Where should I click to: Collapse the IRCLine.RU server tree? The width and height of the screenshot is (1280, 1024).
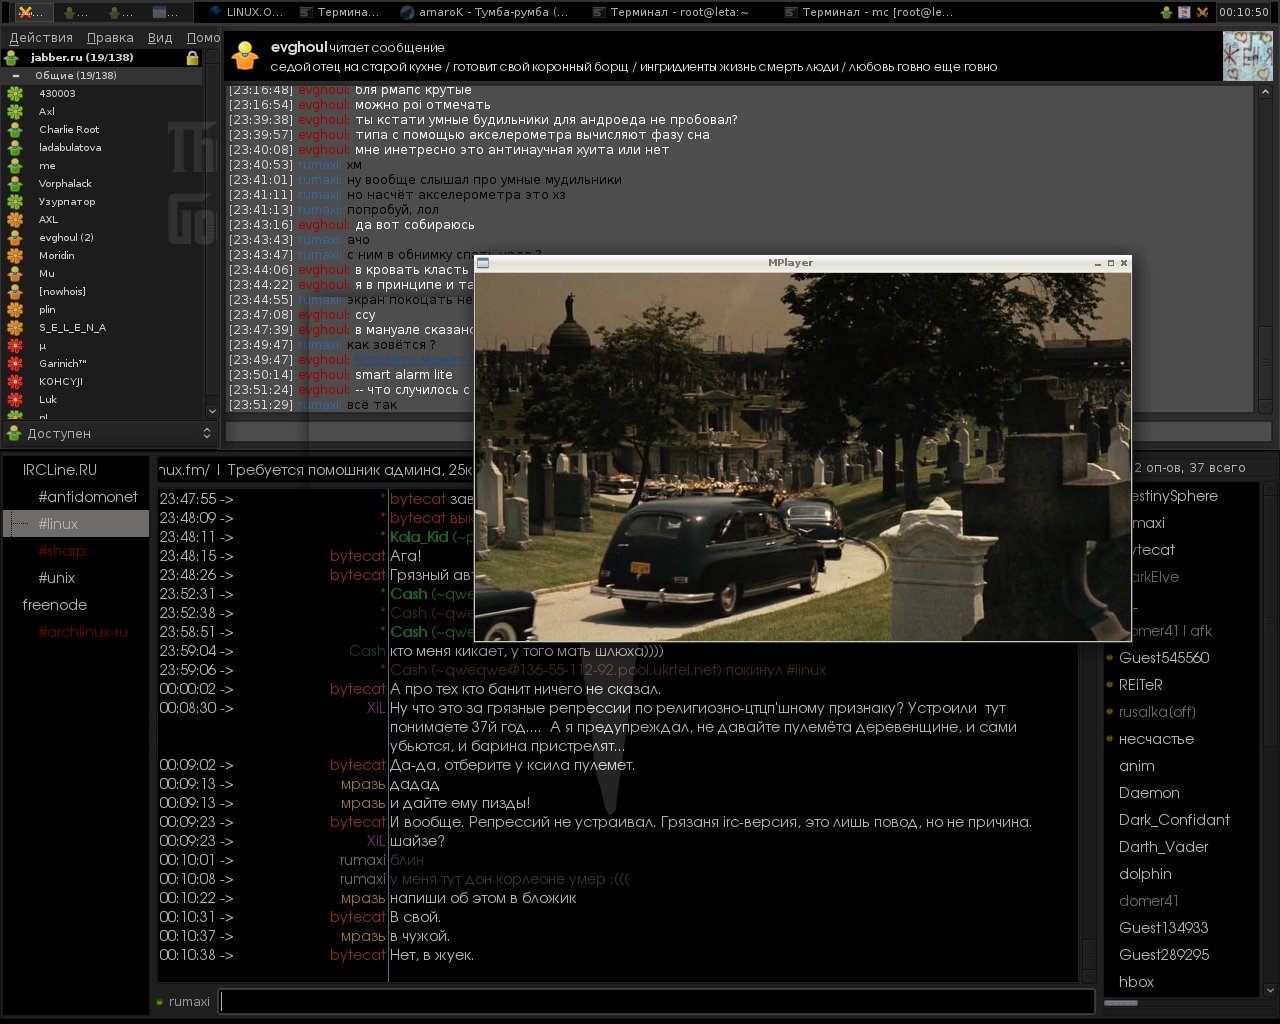coord(59,470)
